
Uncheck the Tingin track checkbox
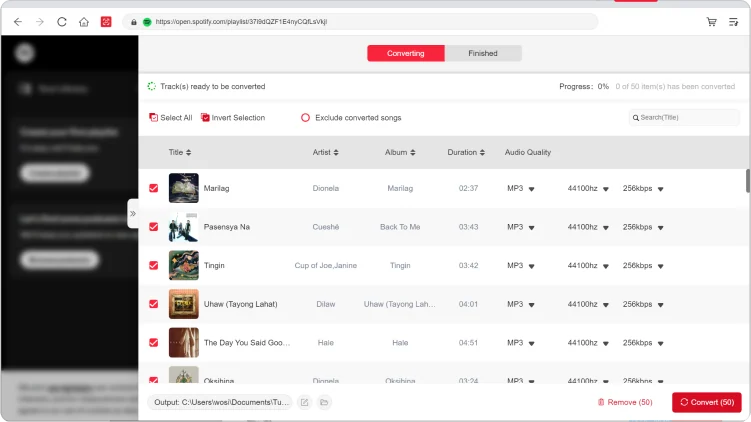tap(153, 265)
